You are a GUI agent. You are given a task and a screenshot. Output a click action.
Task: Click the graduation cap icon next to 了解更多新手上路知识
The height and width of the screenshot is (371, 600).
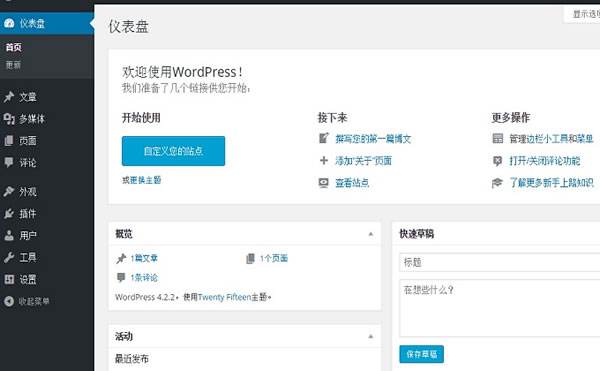(497, 183)
